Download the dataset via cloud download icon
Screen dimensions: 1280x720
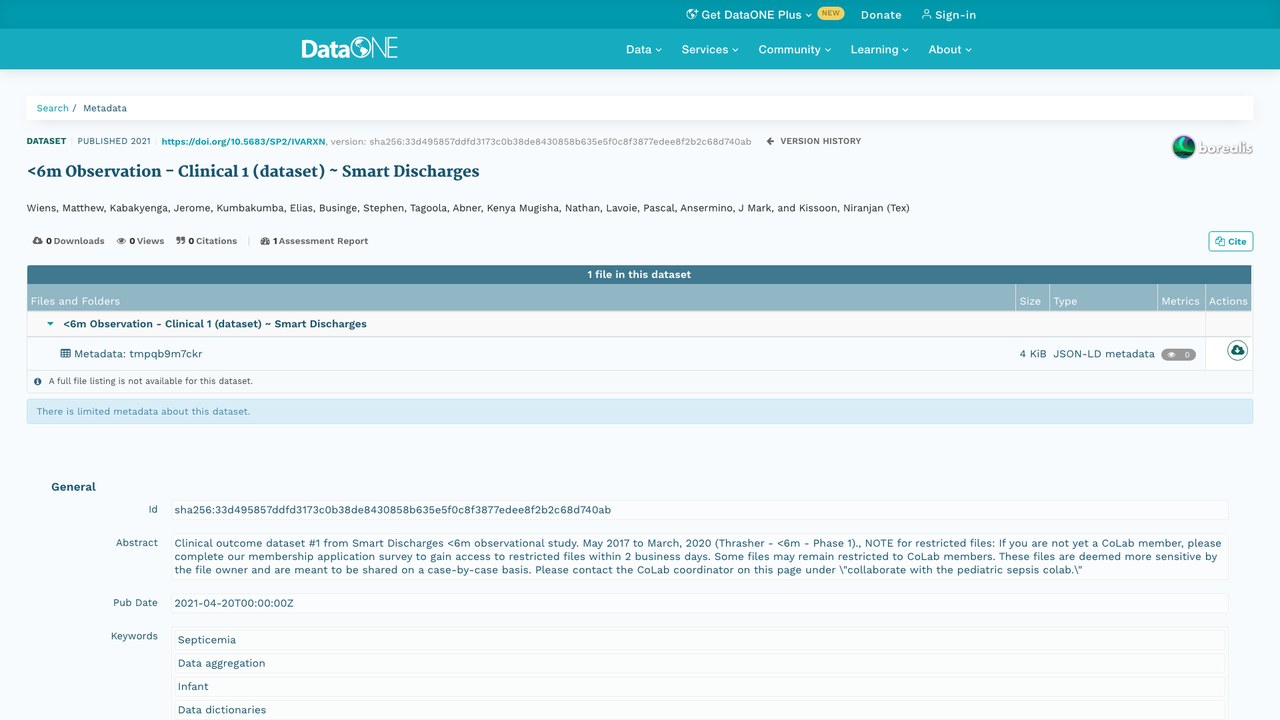click(1237, 351)
